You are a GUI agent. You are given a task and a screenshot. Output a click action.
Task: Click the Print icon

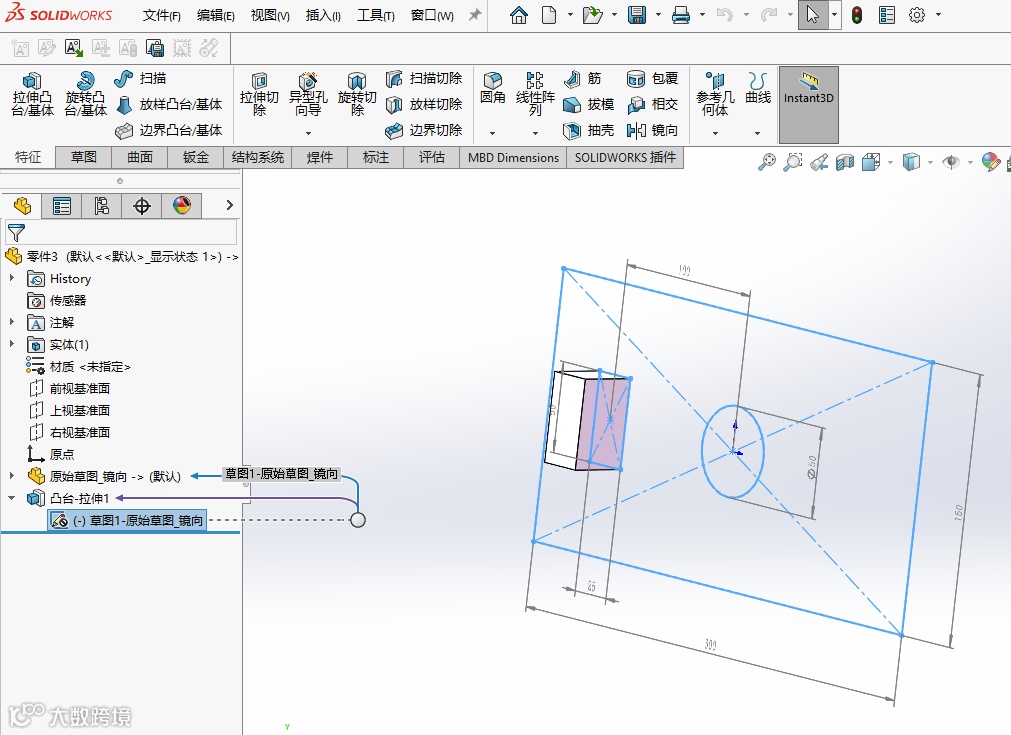[x=681, y=15]
